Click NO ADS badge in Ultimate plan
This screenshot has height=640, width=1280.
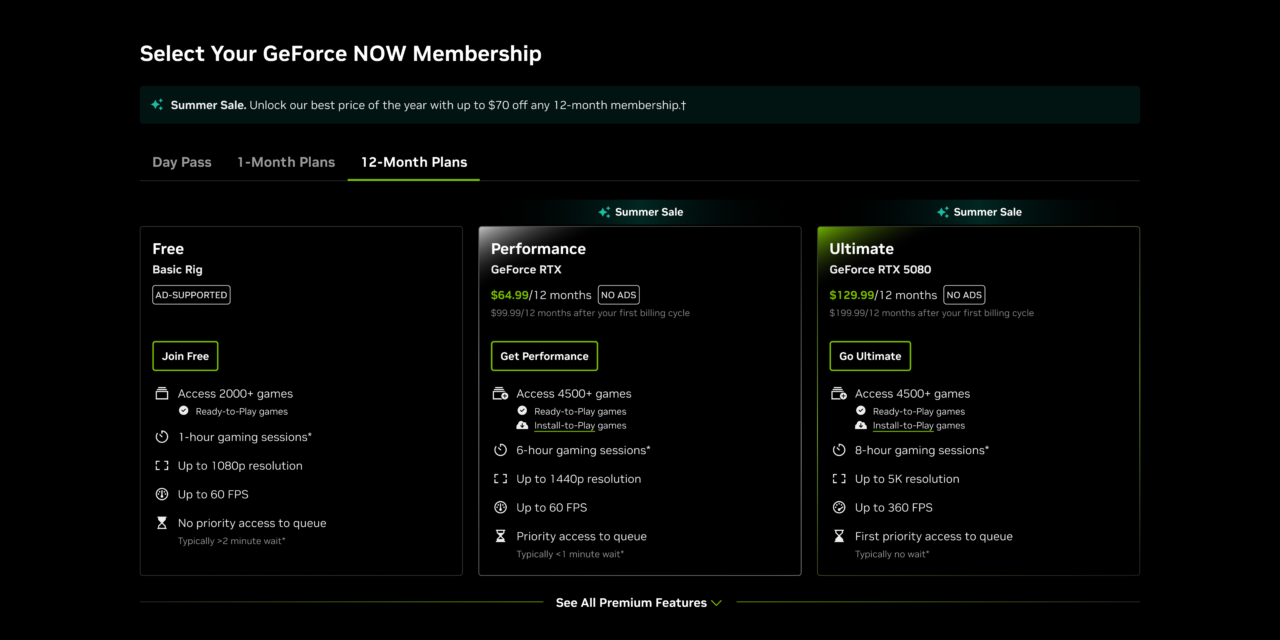tap(964, 295)
